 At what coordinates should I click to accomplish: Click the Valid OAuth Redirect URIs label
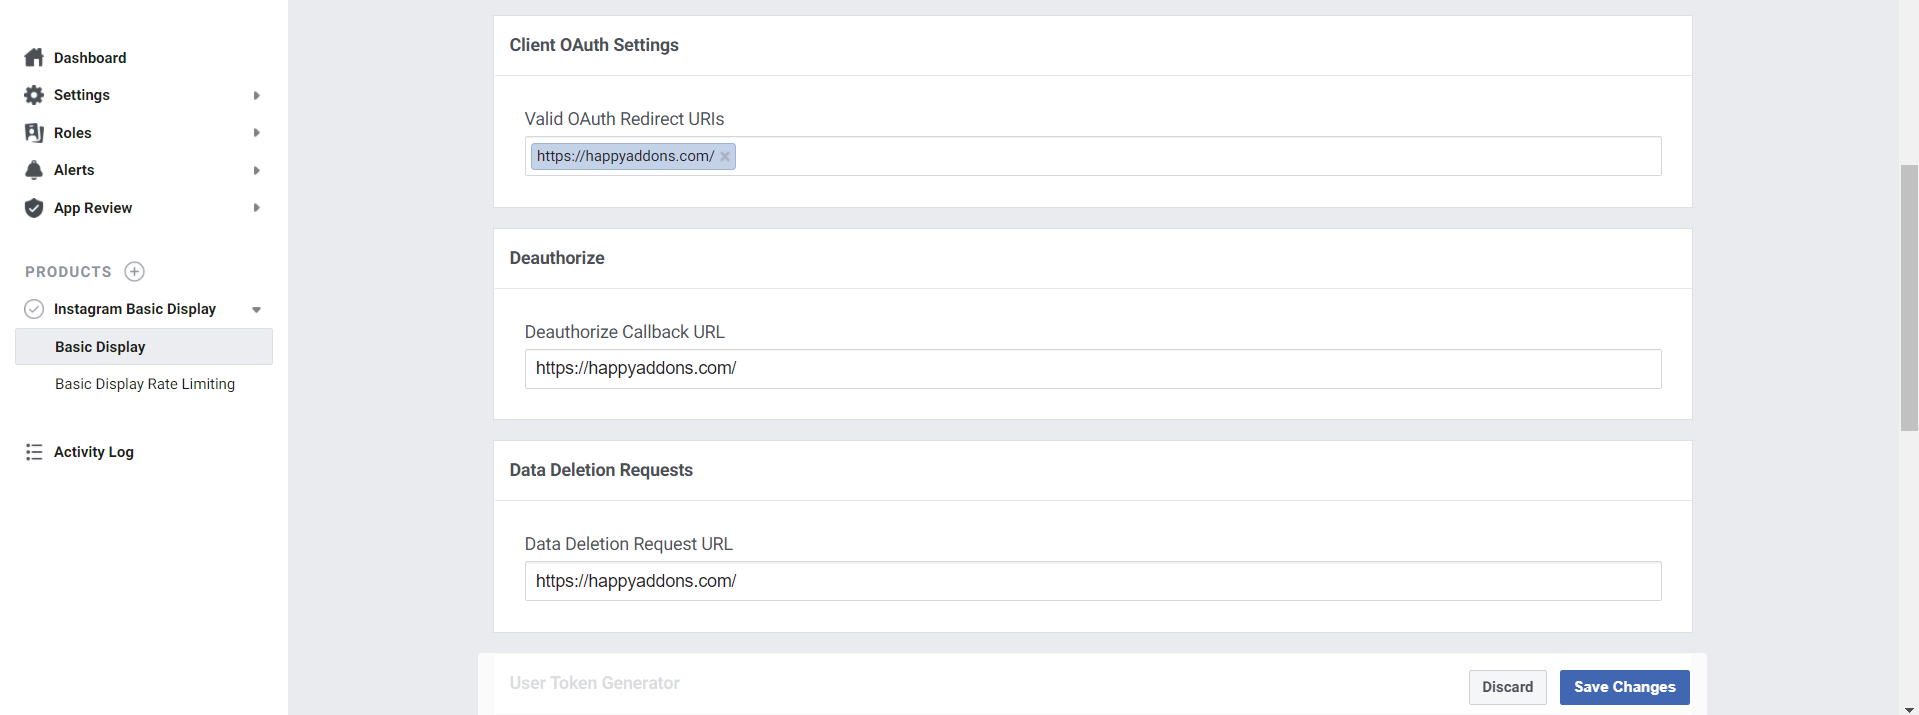(x=624, y=119)
